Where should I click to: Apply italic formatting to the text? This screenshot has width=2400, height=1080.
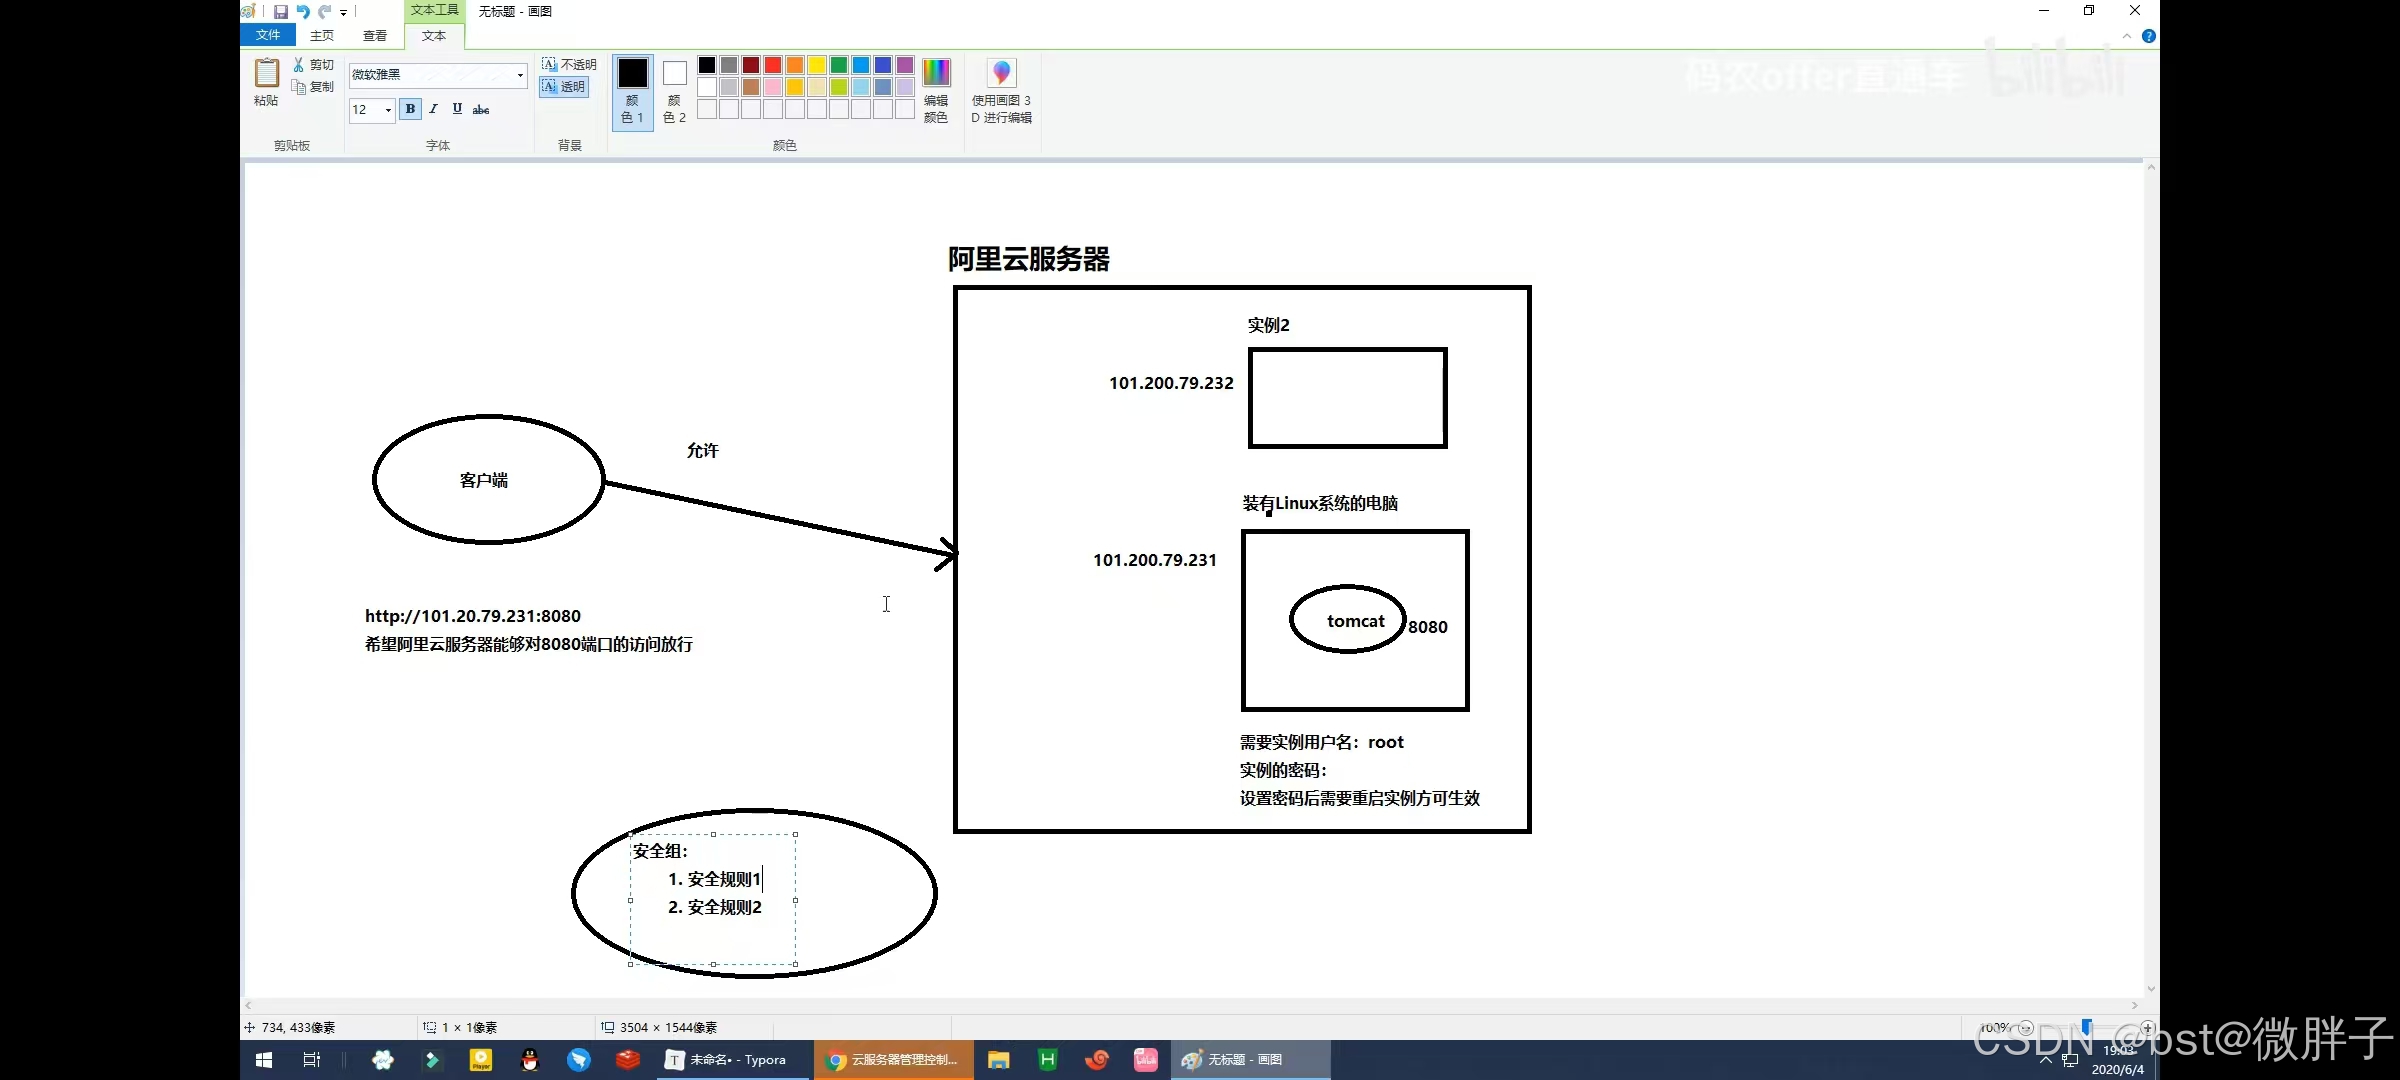[x=433, y=109]
